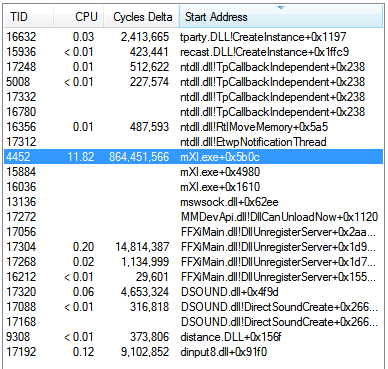The image size is (388, 369).
Task: Sort by the CPU column header
Action: pos(78,17)
